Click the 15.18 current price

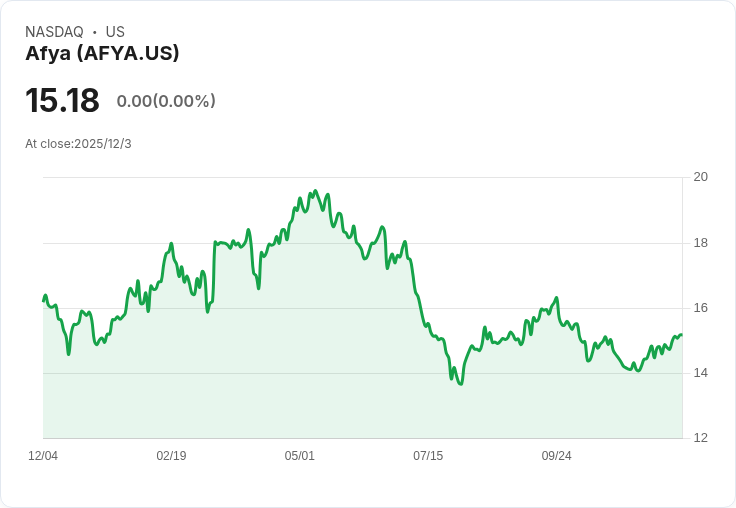coord(62,101)
